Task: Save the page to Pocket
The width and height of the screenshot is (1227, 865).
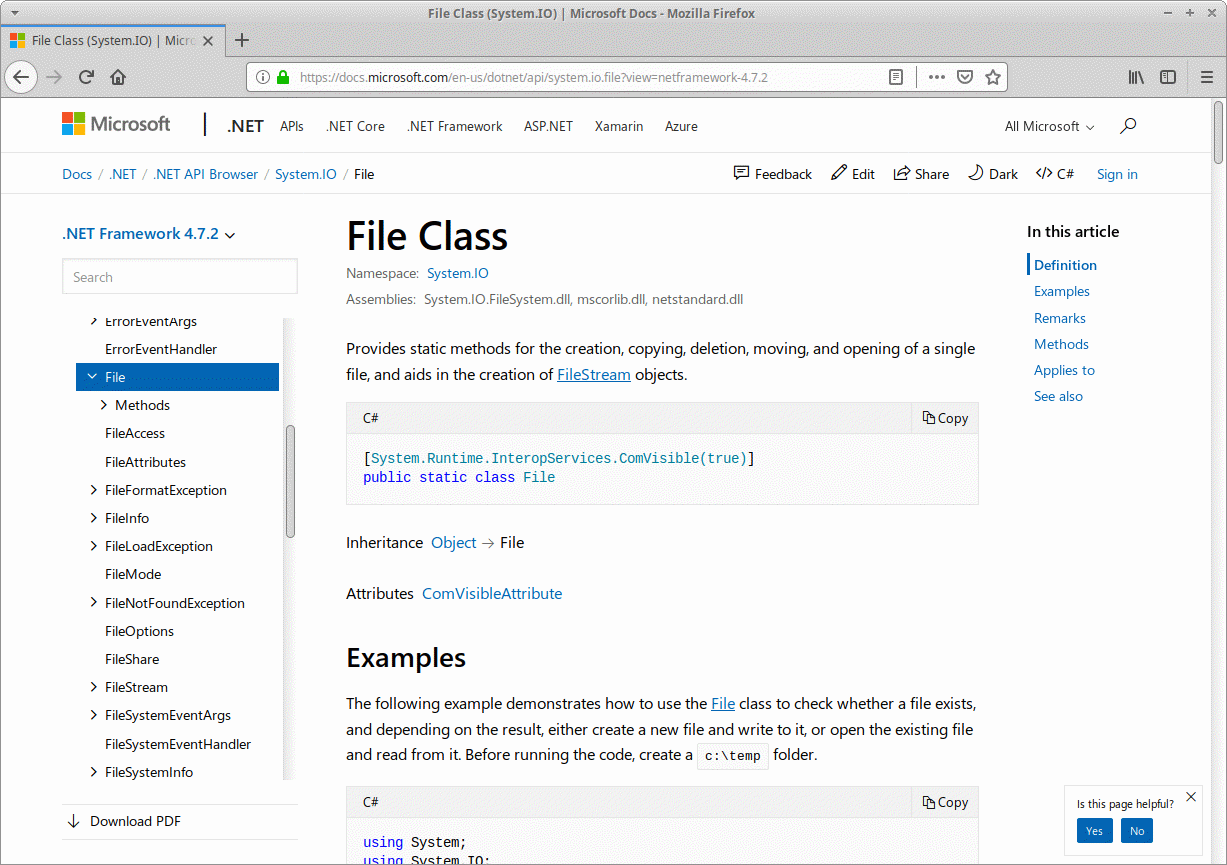Action: click(965, 77)
